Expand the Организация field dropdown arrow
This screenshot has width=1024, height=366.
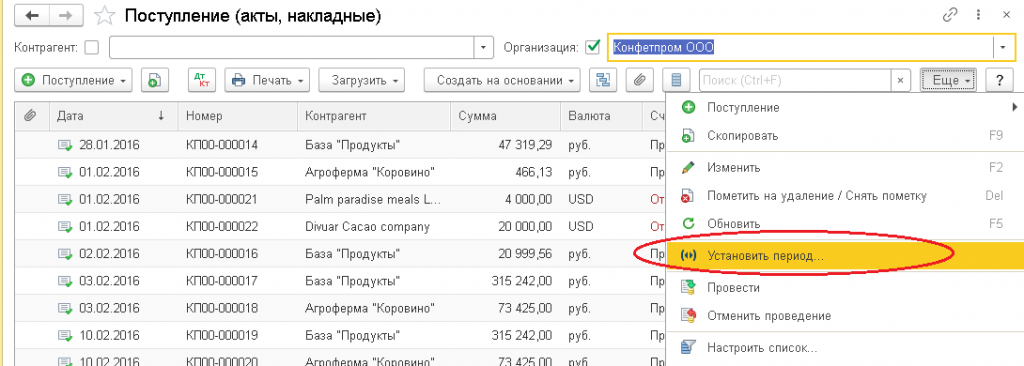click(x=1003, y=47)
